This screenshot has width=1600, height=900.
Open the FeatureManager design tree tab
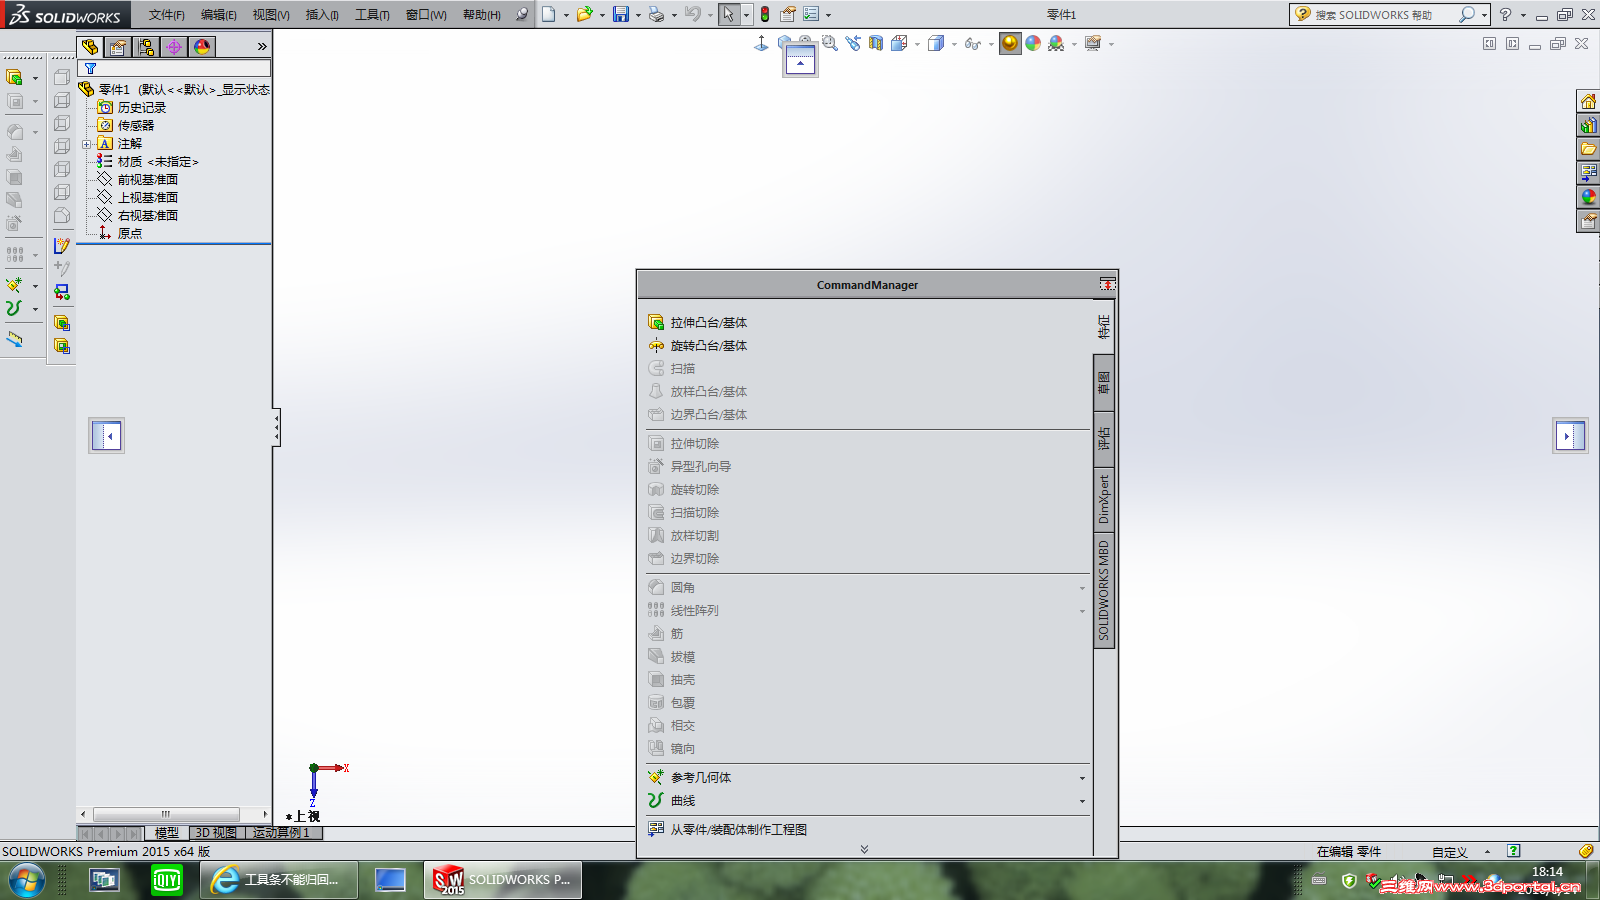[x=90, y=47]
